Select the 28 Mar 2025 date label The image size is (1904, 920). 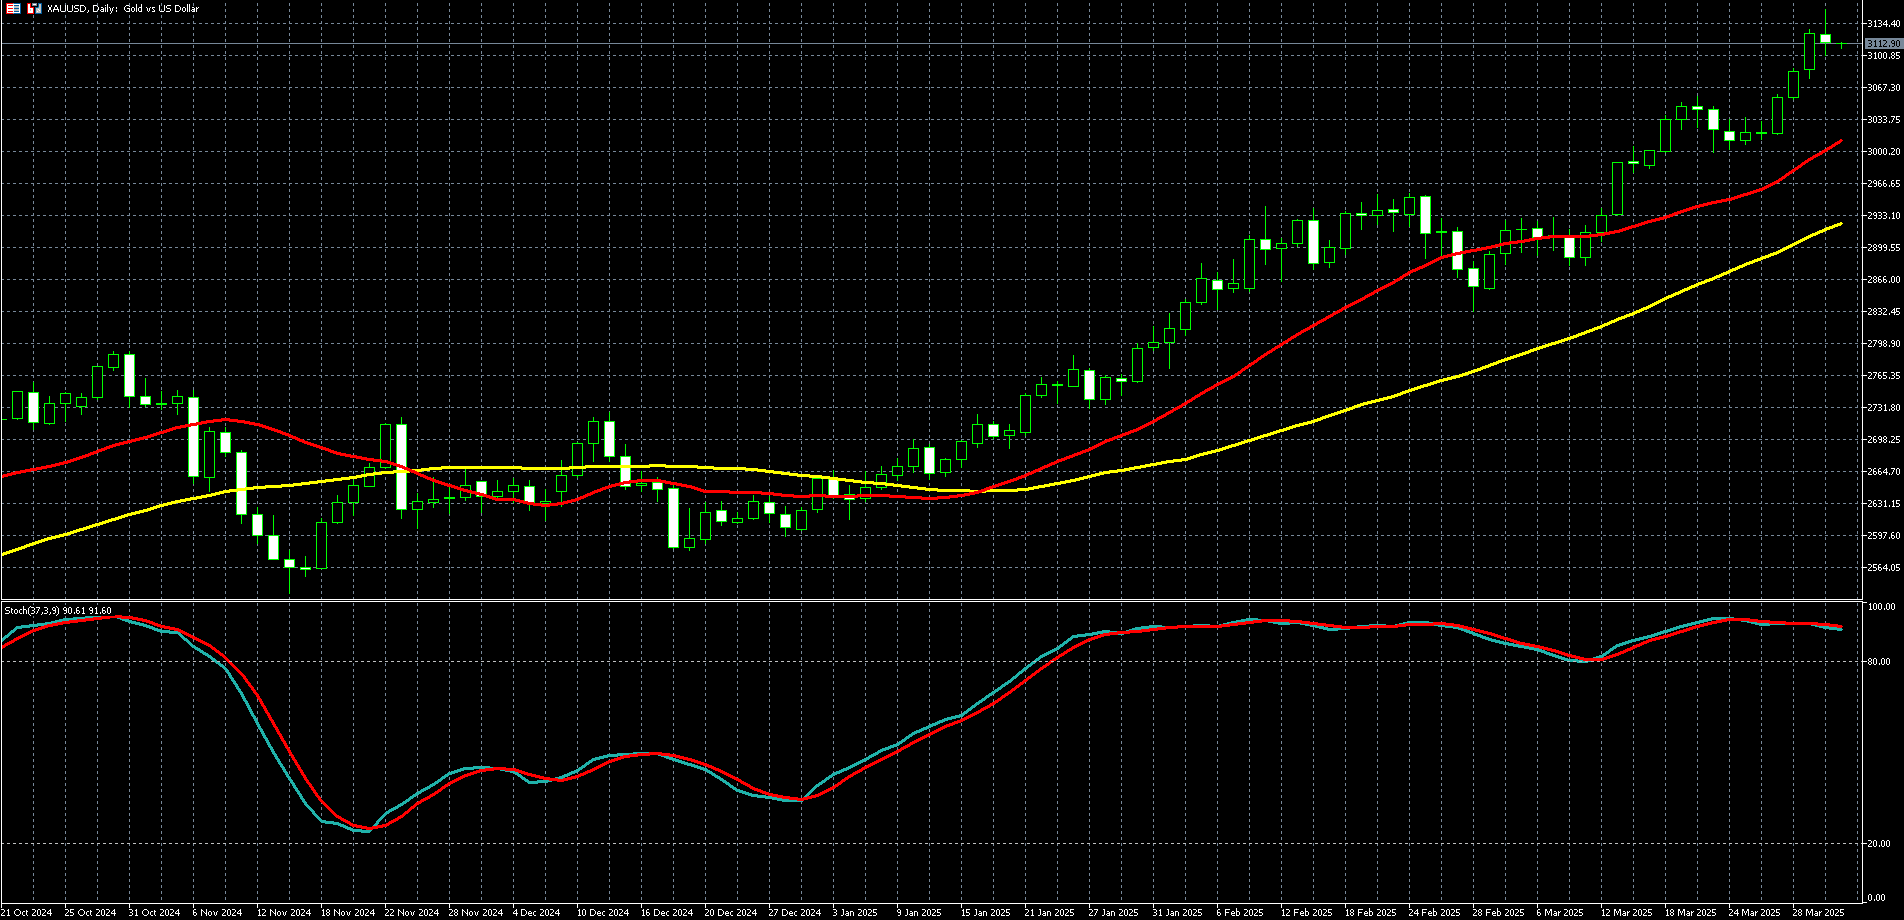coord(1818,913)
